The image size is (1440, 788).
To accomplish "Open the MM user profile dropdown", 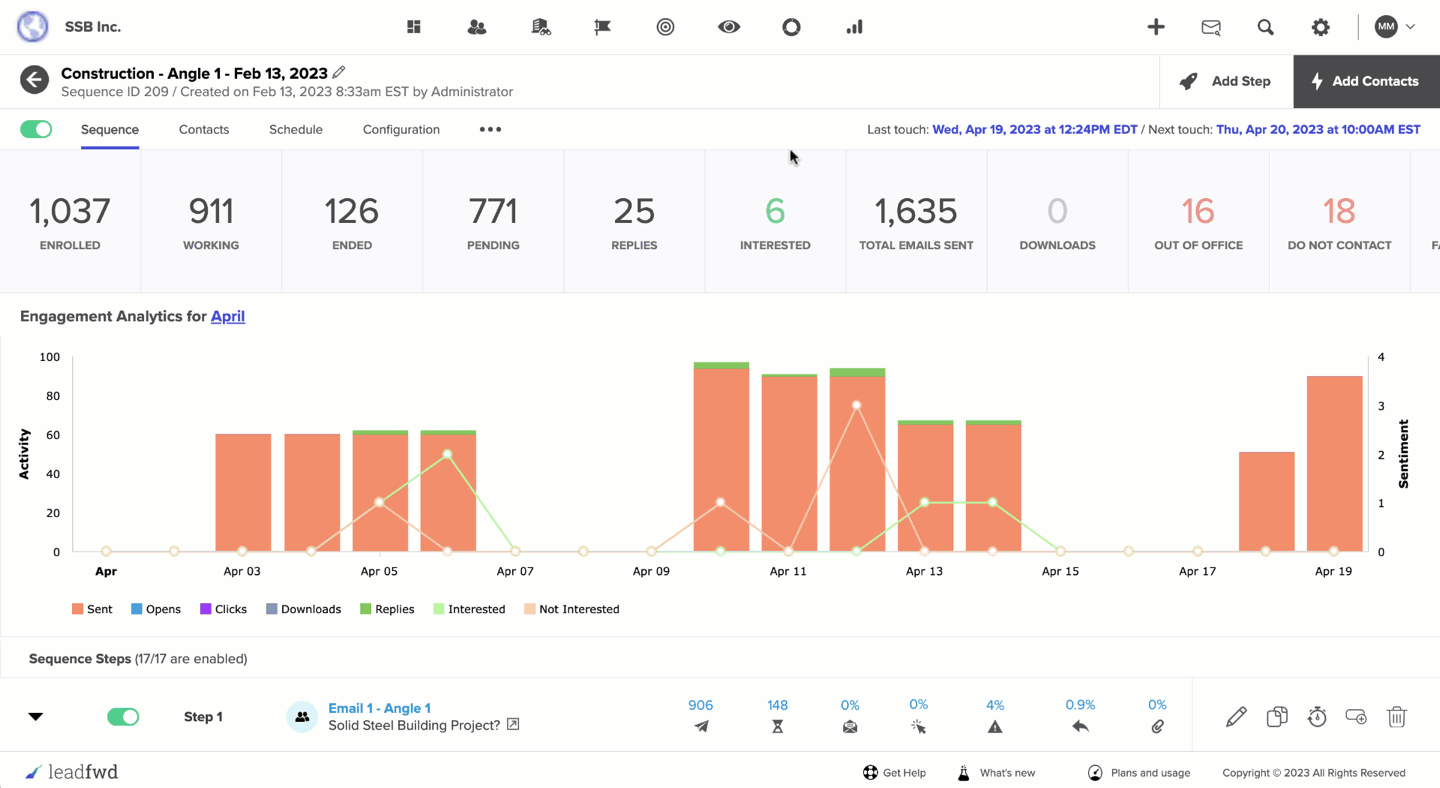I will pyautogui.click(x=1394, y=27).
